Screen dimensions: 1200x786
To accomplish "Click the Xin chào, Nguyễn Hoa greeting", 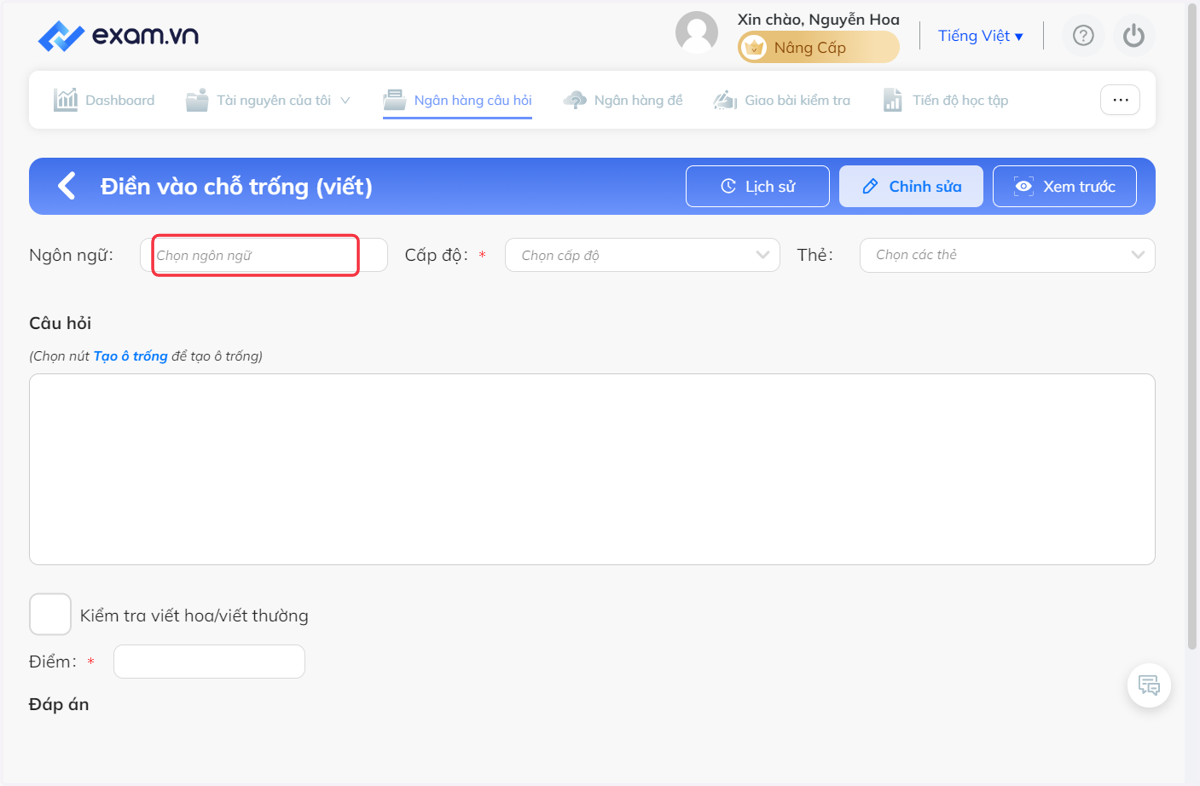I will pyautogui.click(x=818, y=19).
